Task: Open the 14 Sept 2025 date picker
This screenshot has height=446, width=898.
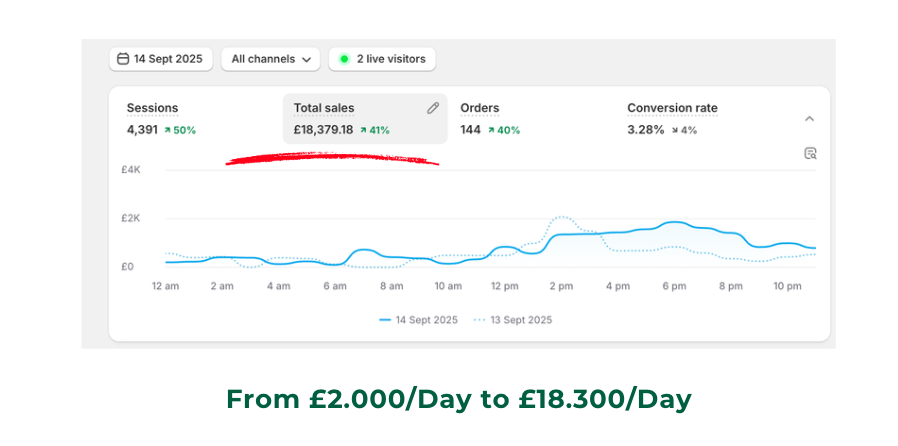Action: click(160, 59)
